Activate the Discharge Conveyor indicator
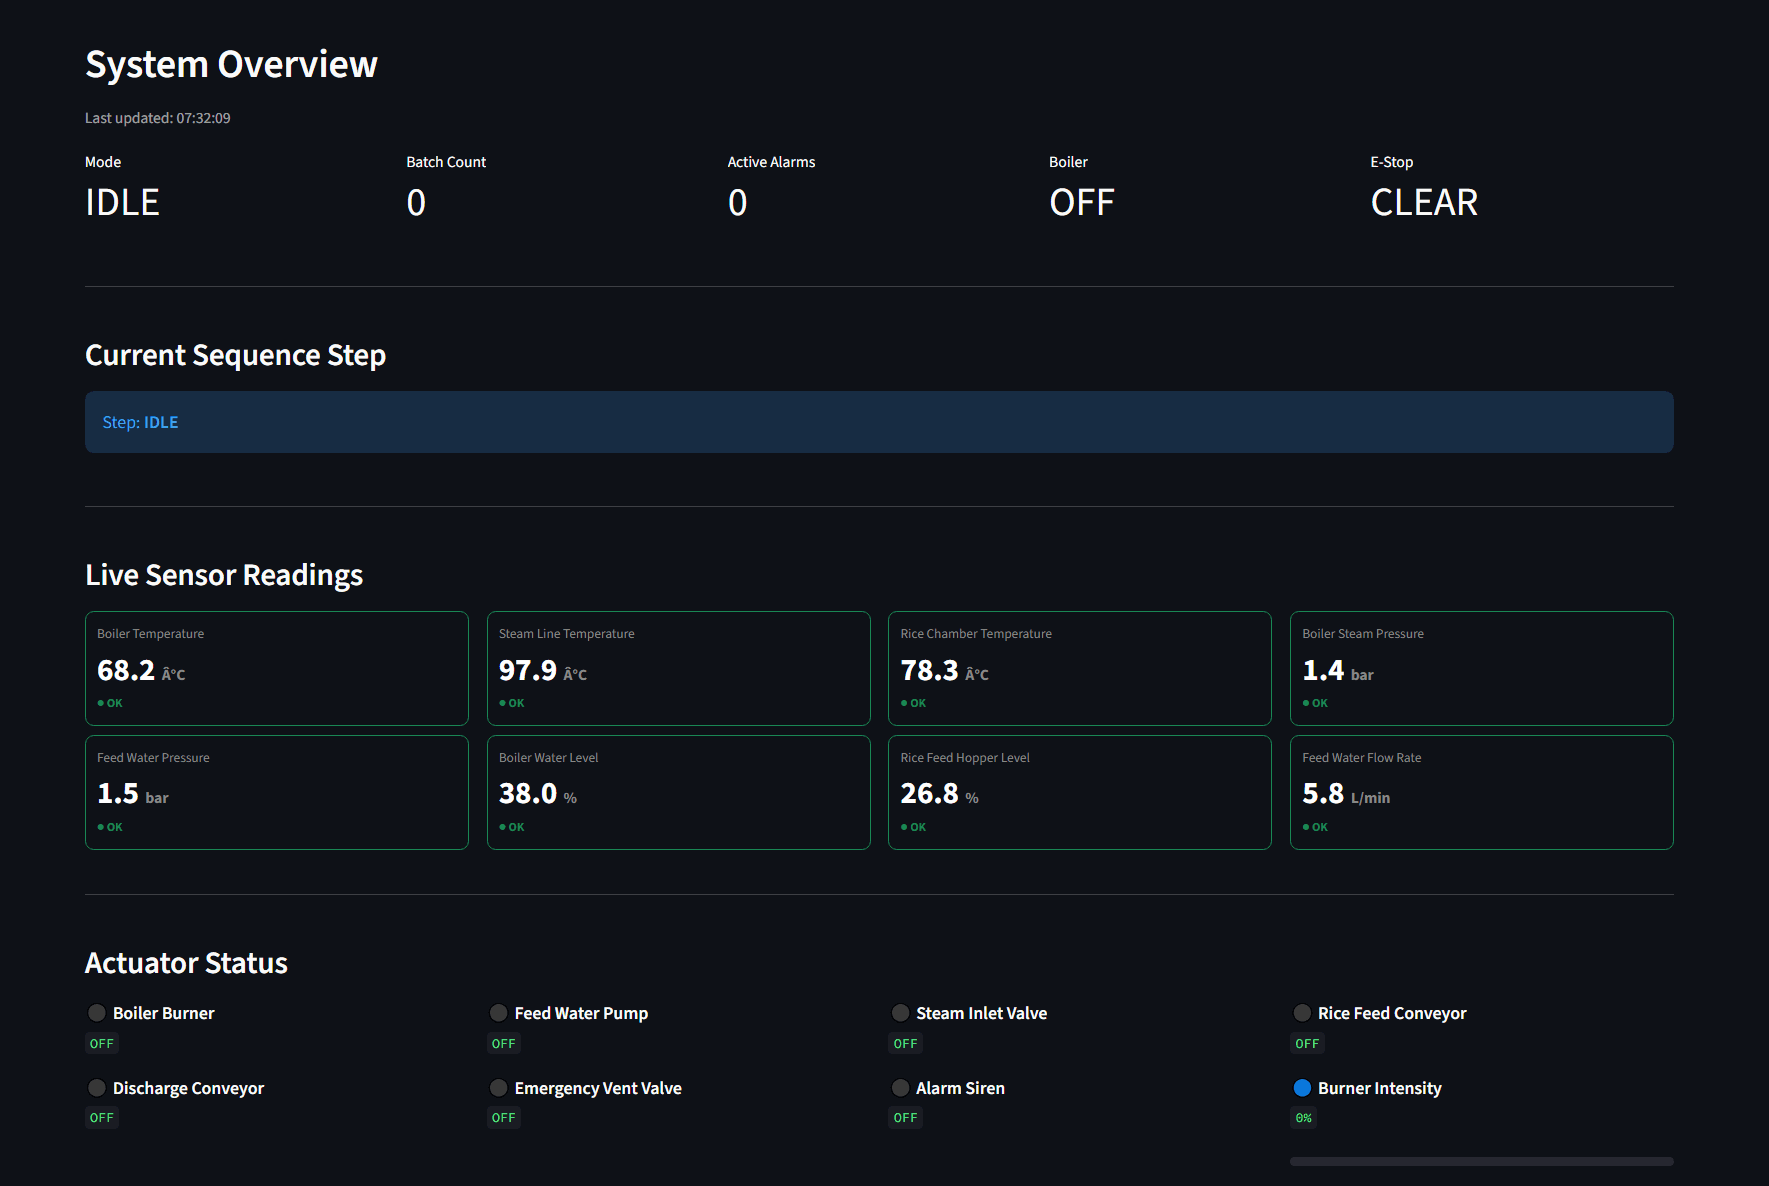This screenshot has width=1769, height=1186. (x=97, y=1087)
